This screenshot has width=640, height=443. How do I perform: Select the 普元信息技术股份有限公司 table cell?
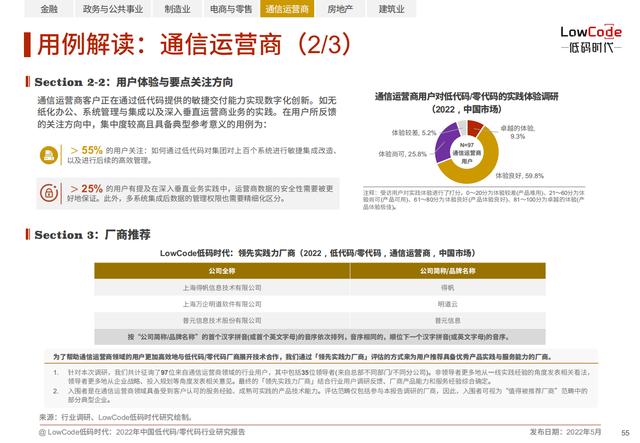point(222,321)
